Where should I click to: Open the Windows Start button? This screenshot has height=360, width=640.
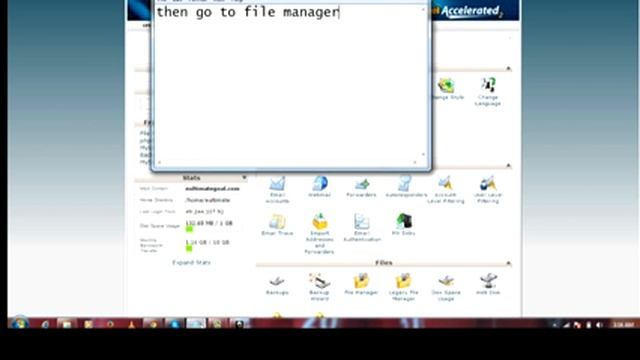tap(19, 323)
